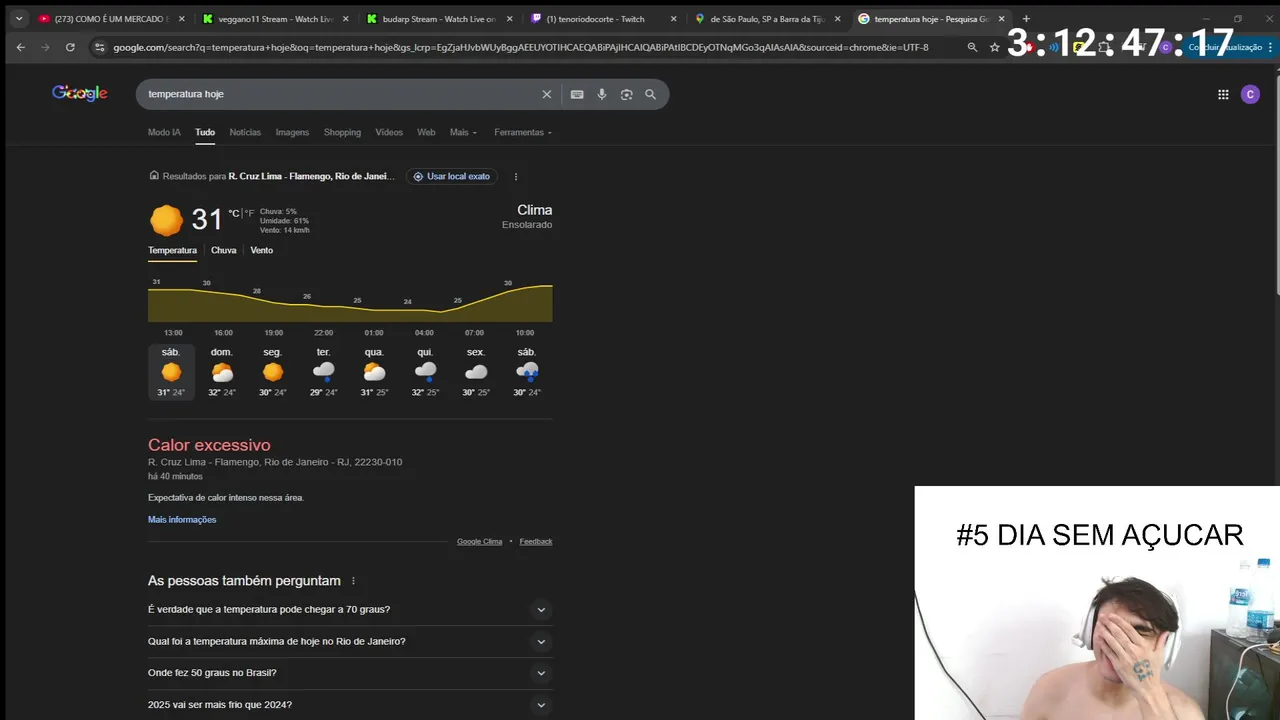1280x720 pixels.
Task: Switch to the Web search tab
Action: point(426,132)
